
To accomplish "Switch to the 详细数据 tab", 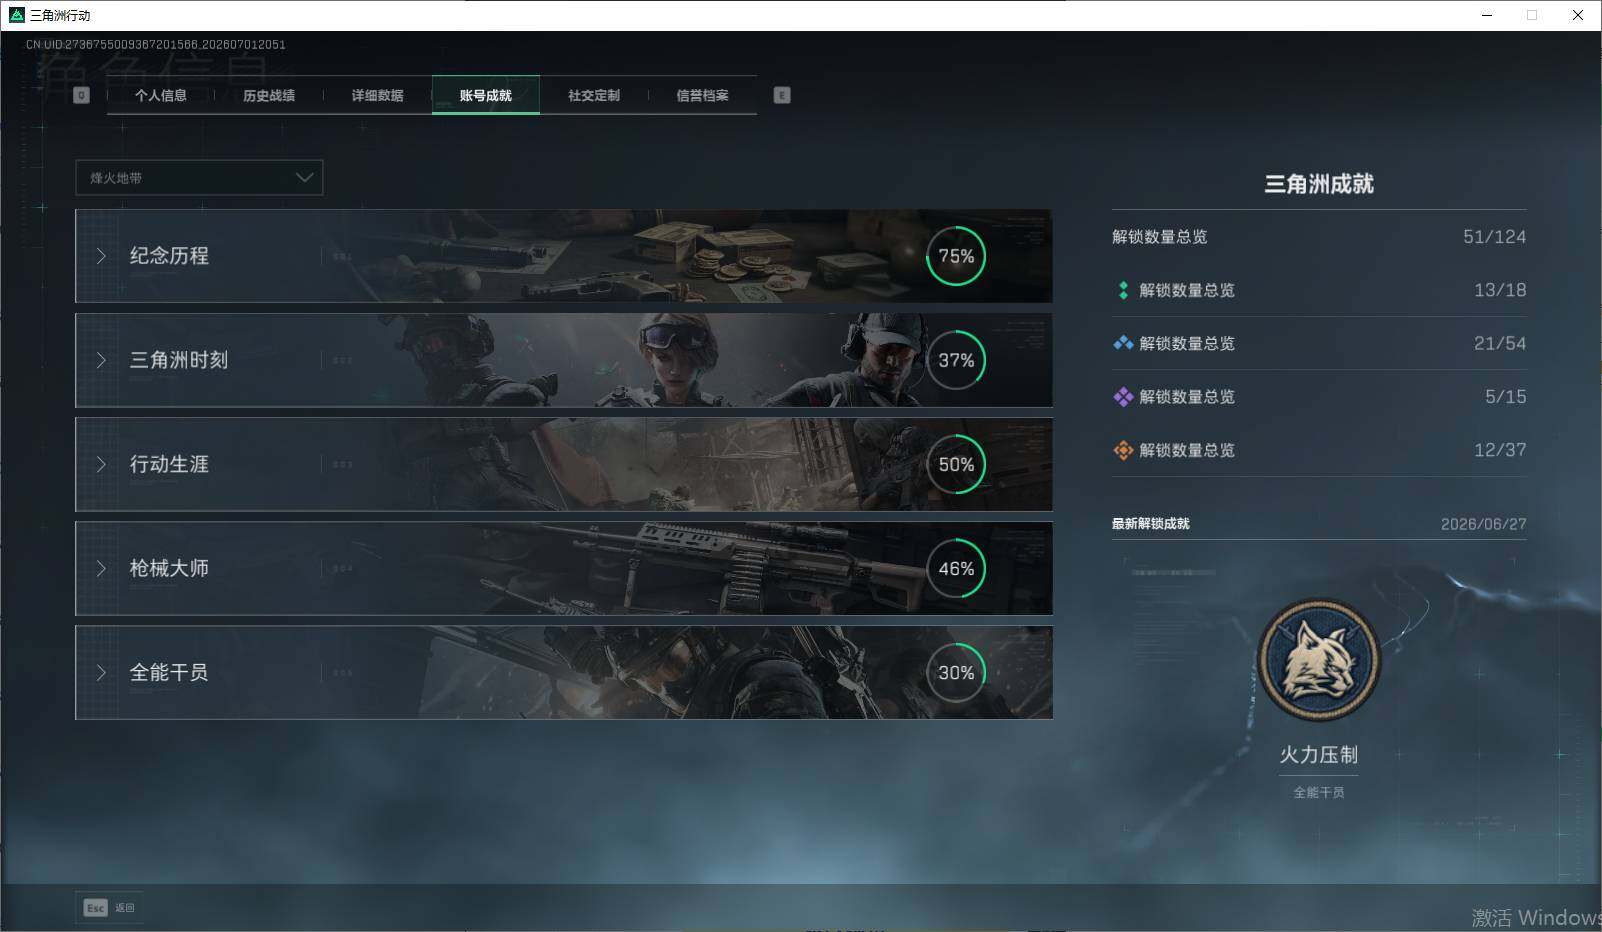I will tap(377, 95).
